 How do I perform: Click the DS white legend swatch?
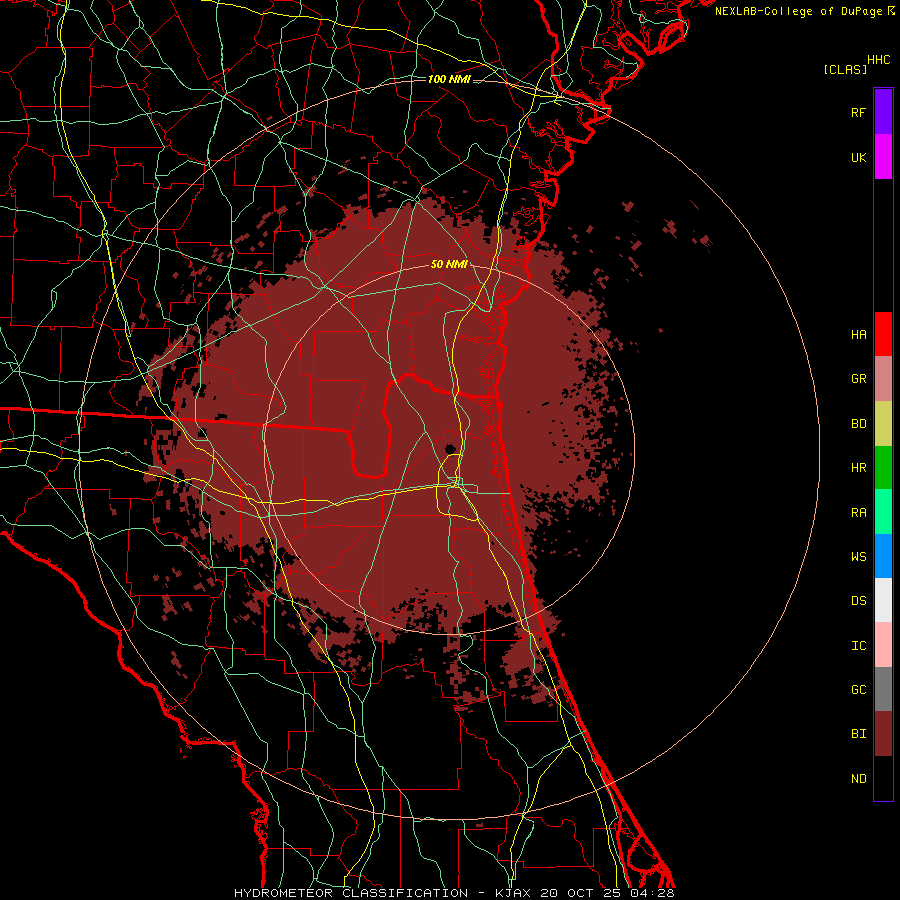(x=883, y=600)
